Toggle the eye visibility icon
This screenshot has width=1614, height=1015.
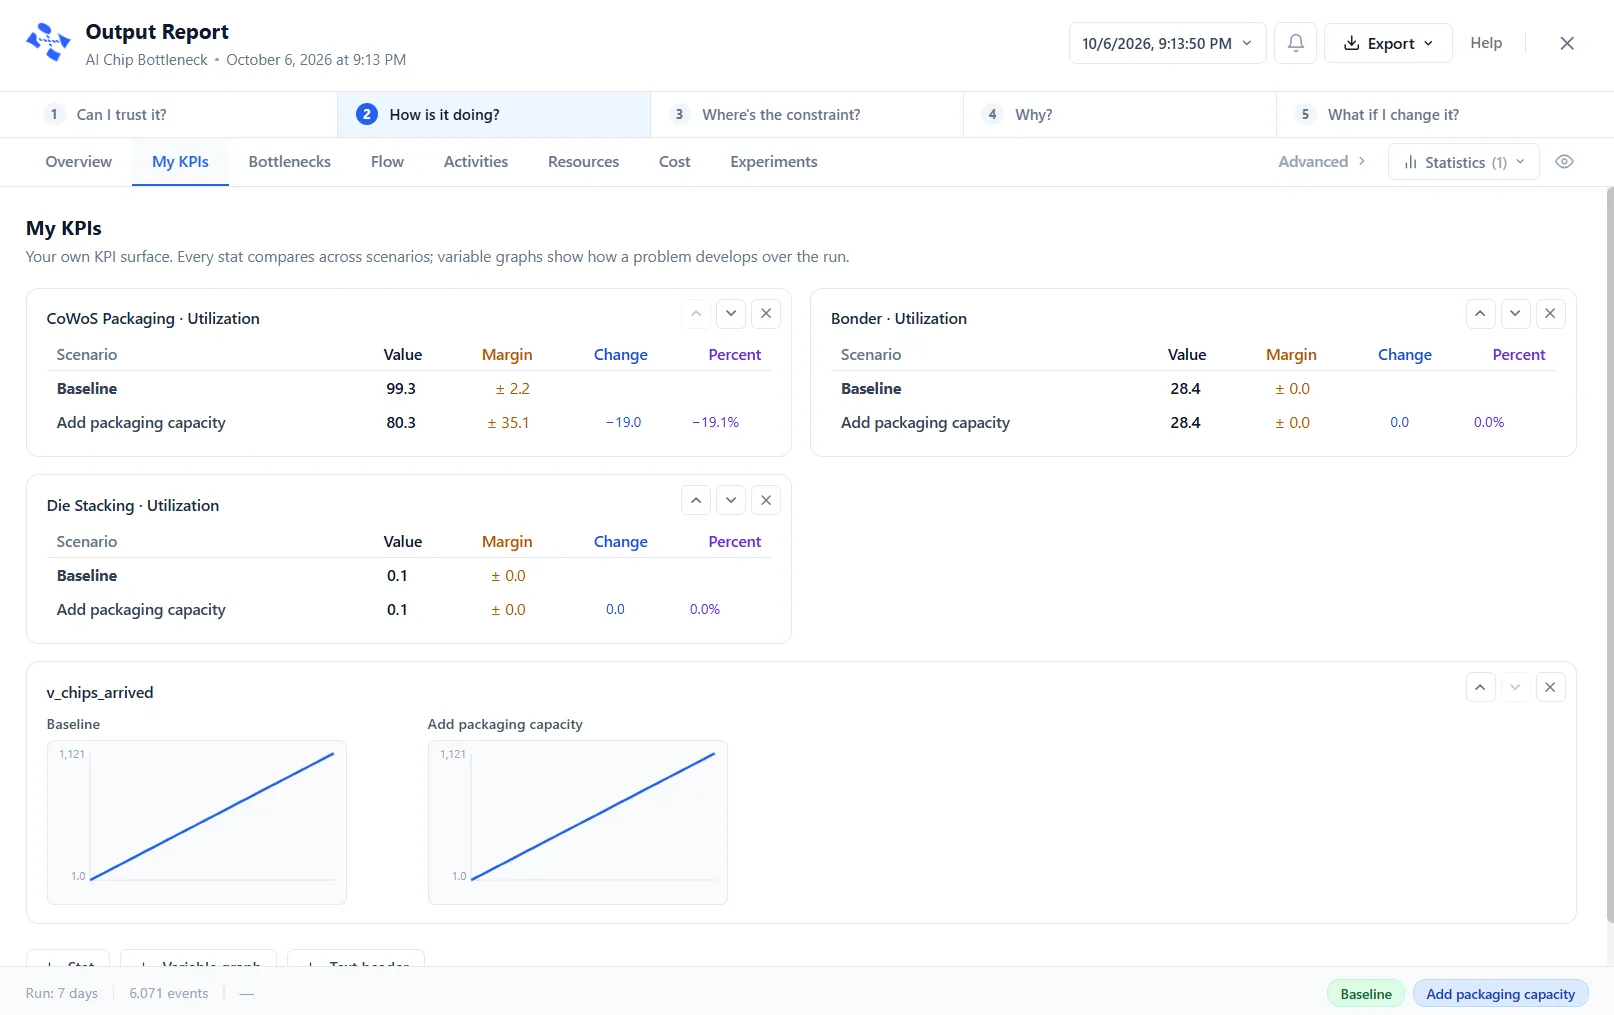[x=1564, y=162]
